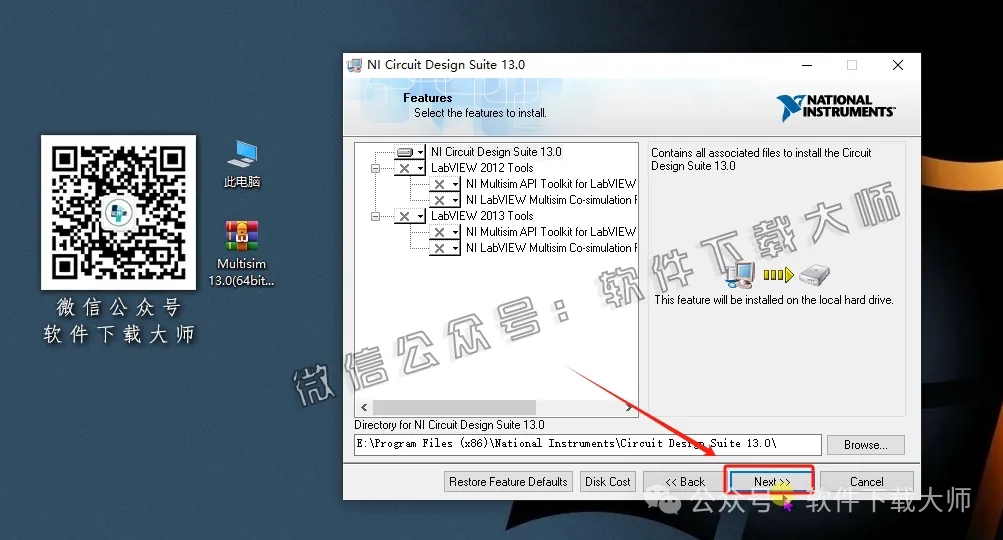Click the local hard drive icon
Screen dimensions: 1003x540
click(x=815, y=274)
